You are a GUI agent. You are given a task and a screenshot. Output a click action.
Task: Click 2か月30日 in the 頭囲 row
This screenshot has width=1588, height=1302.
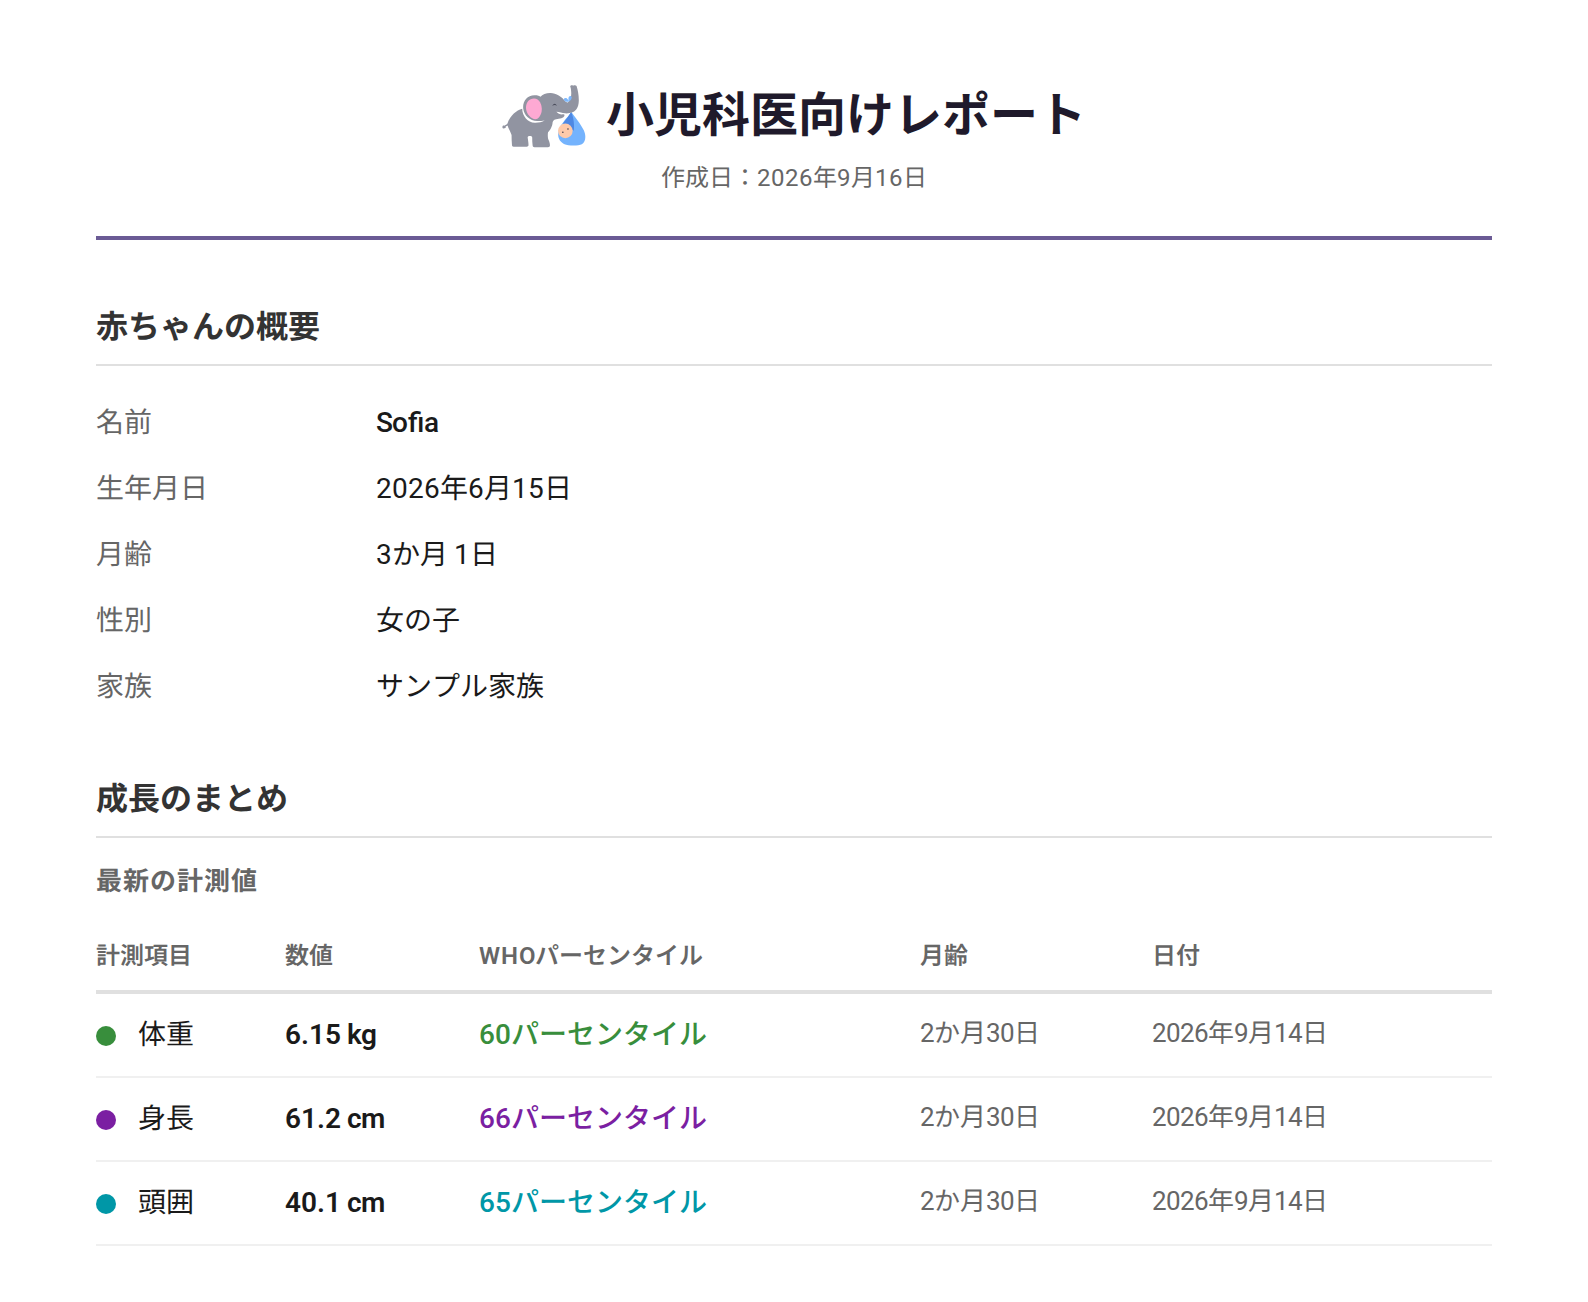coord(979,1201)
